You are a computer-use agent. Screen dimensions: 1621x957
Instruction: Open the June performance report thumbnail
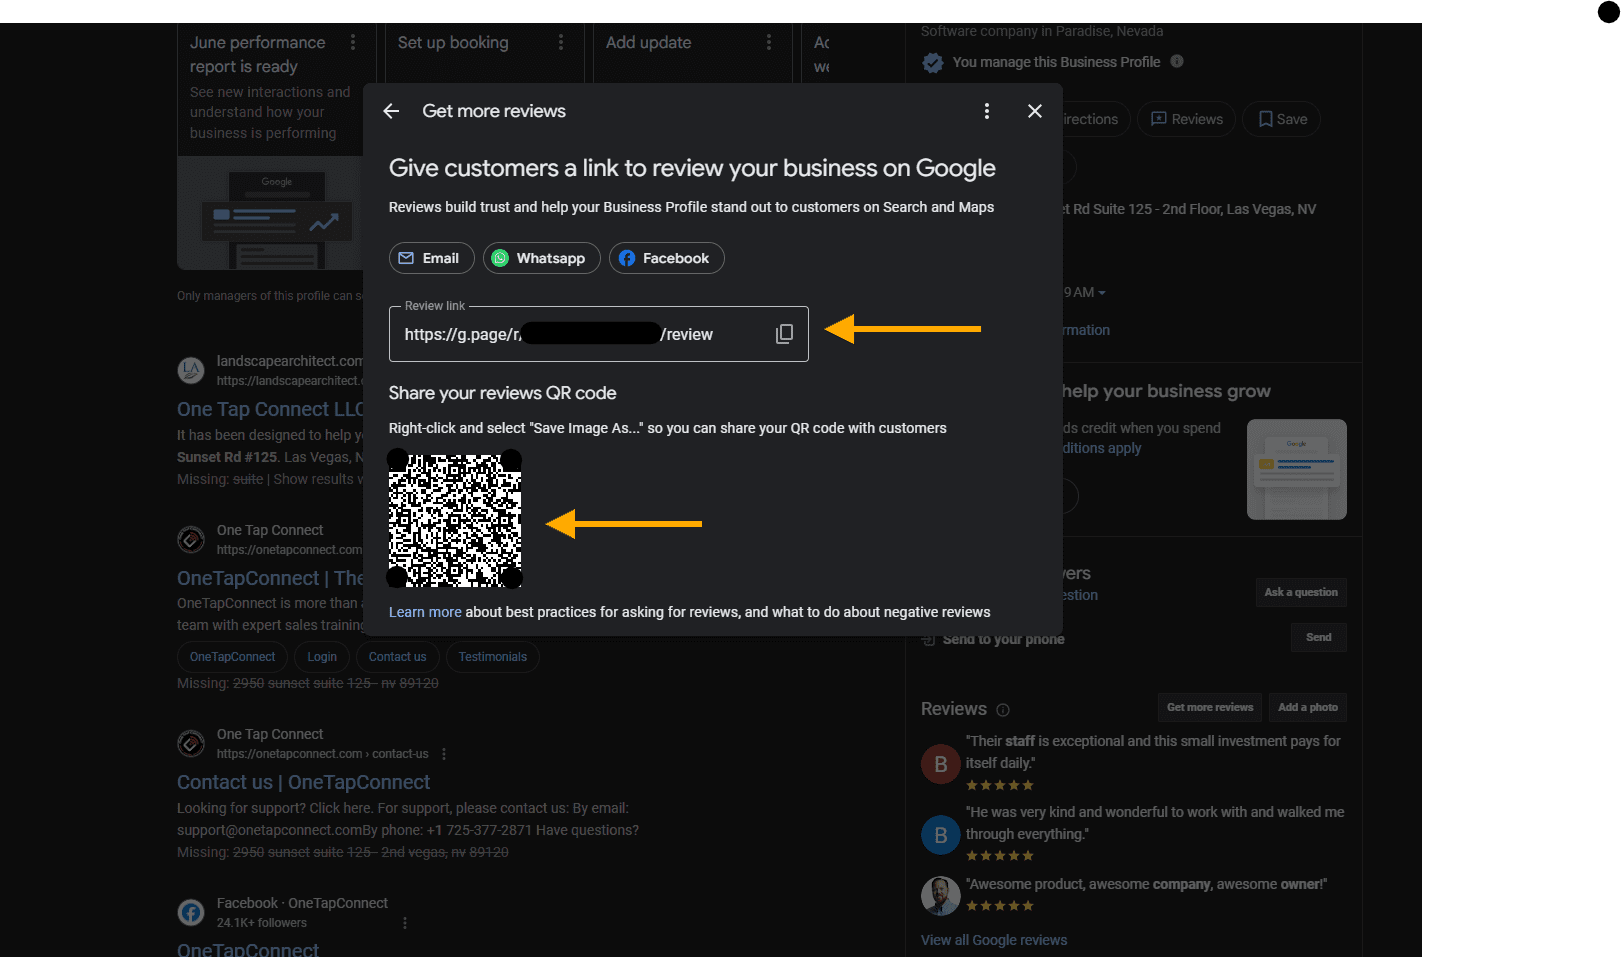click(x=270, y=213)
